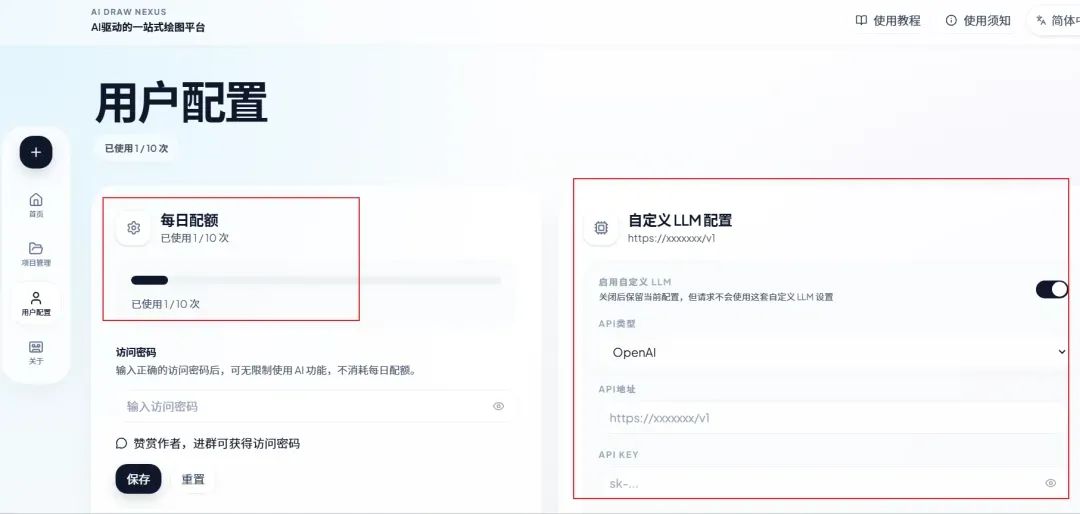
Task: Reveal access password with eye icon
Action: 499,407
